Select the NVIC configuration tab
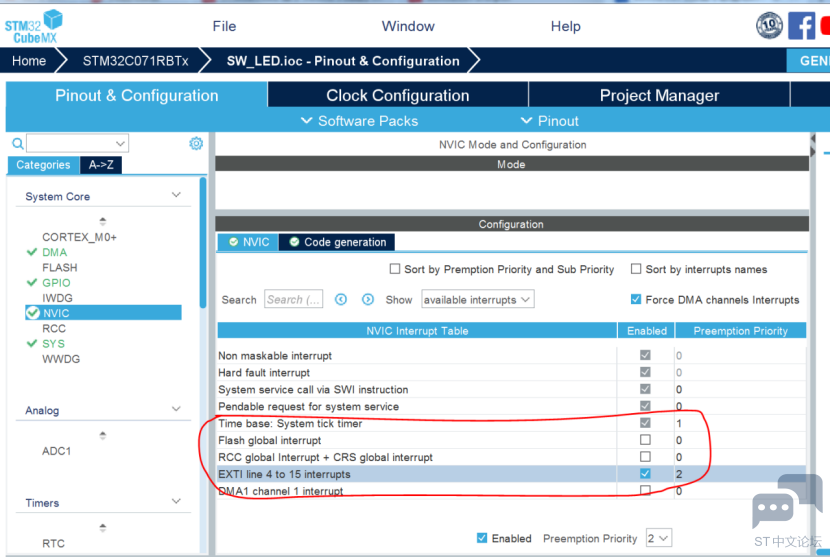 pyautogui.click(x=248, y=242)
